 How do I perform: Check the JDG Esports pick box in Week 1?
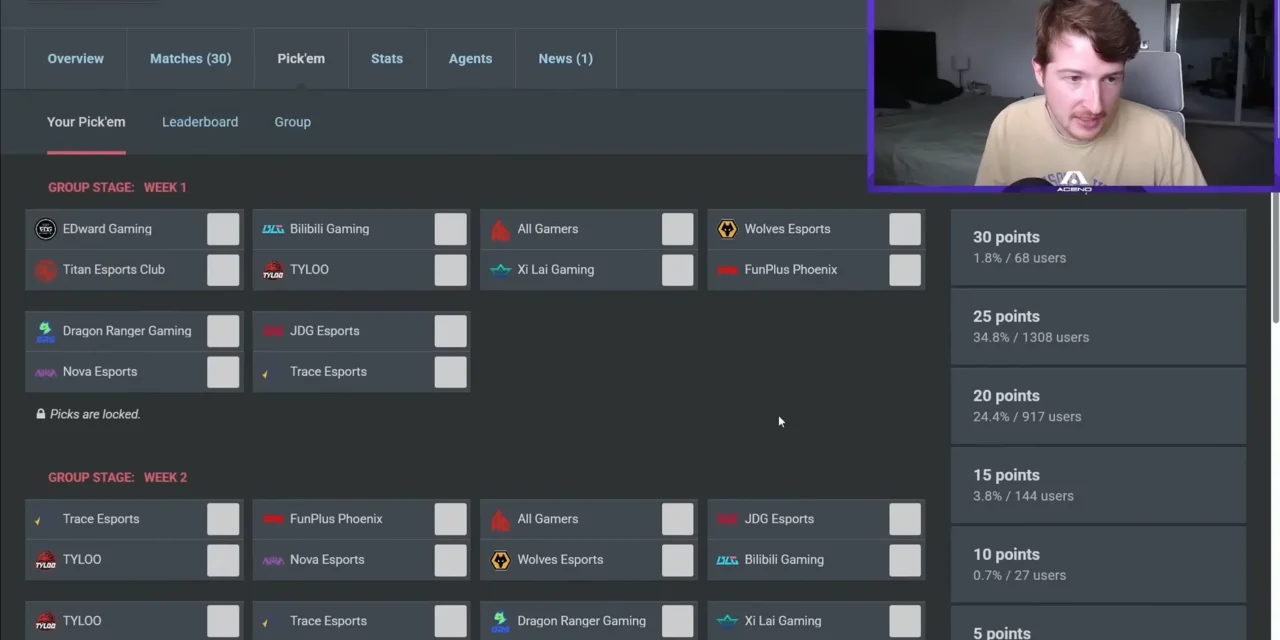(450, 331)
